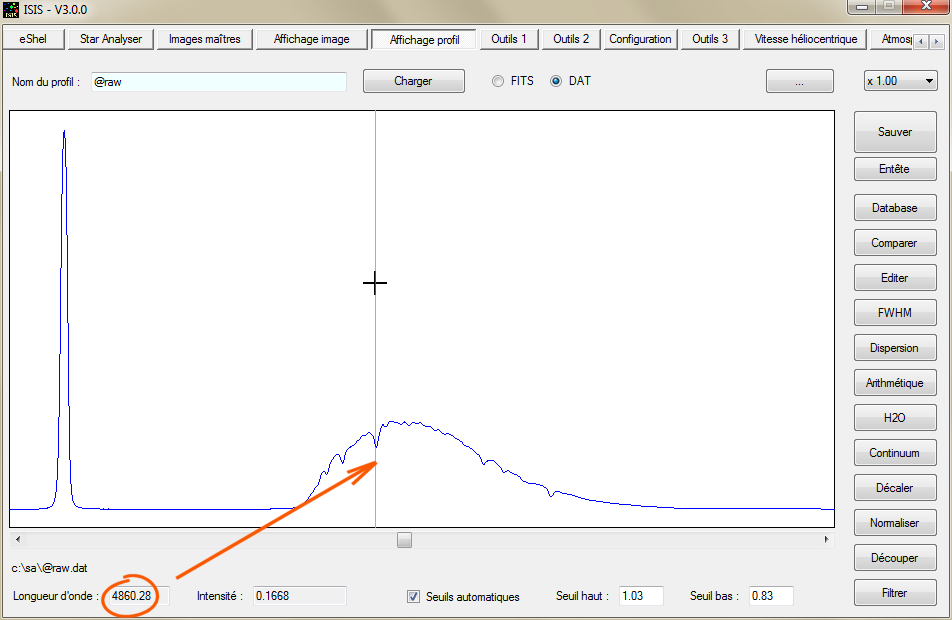Open the x 1.00 zoom dropdown
Screen dimensions: 952x620
[900, 81]
